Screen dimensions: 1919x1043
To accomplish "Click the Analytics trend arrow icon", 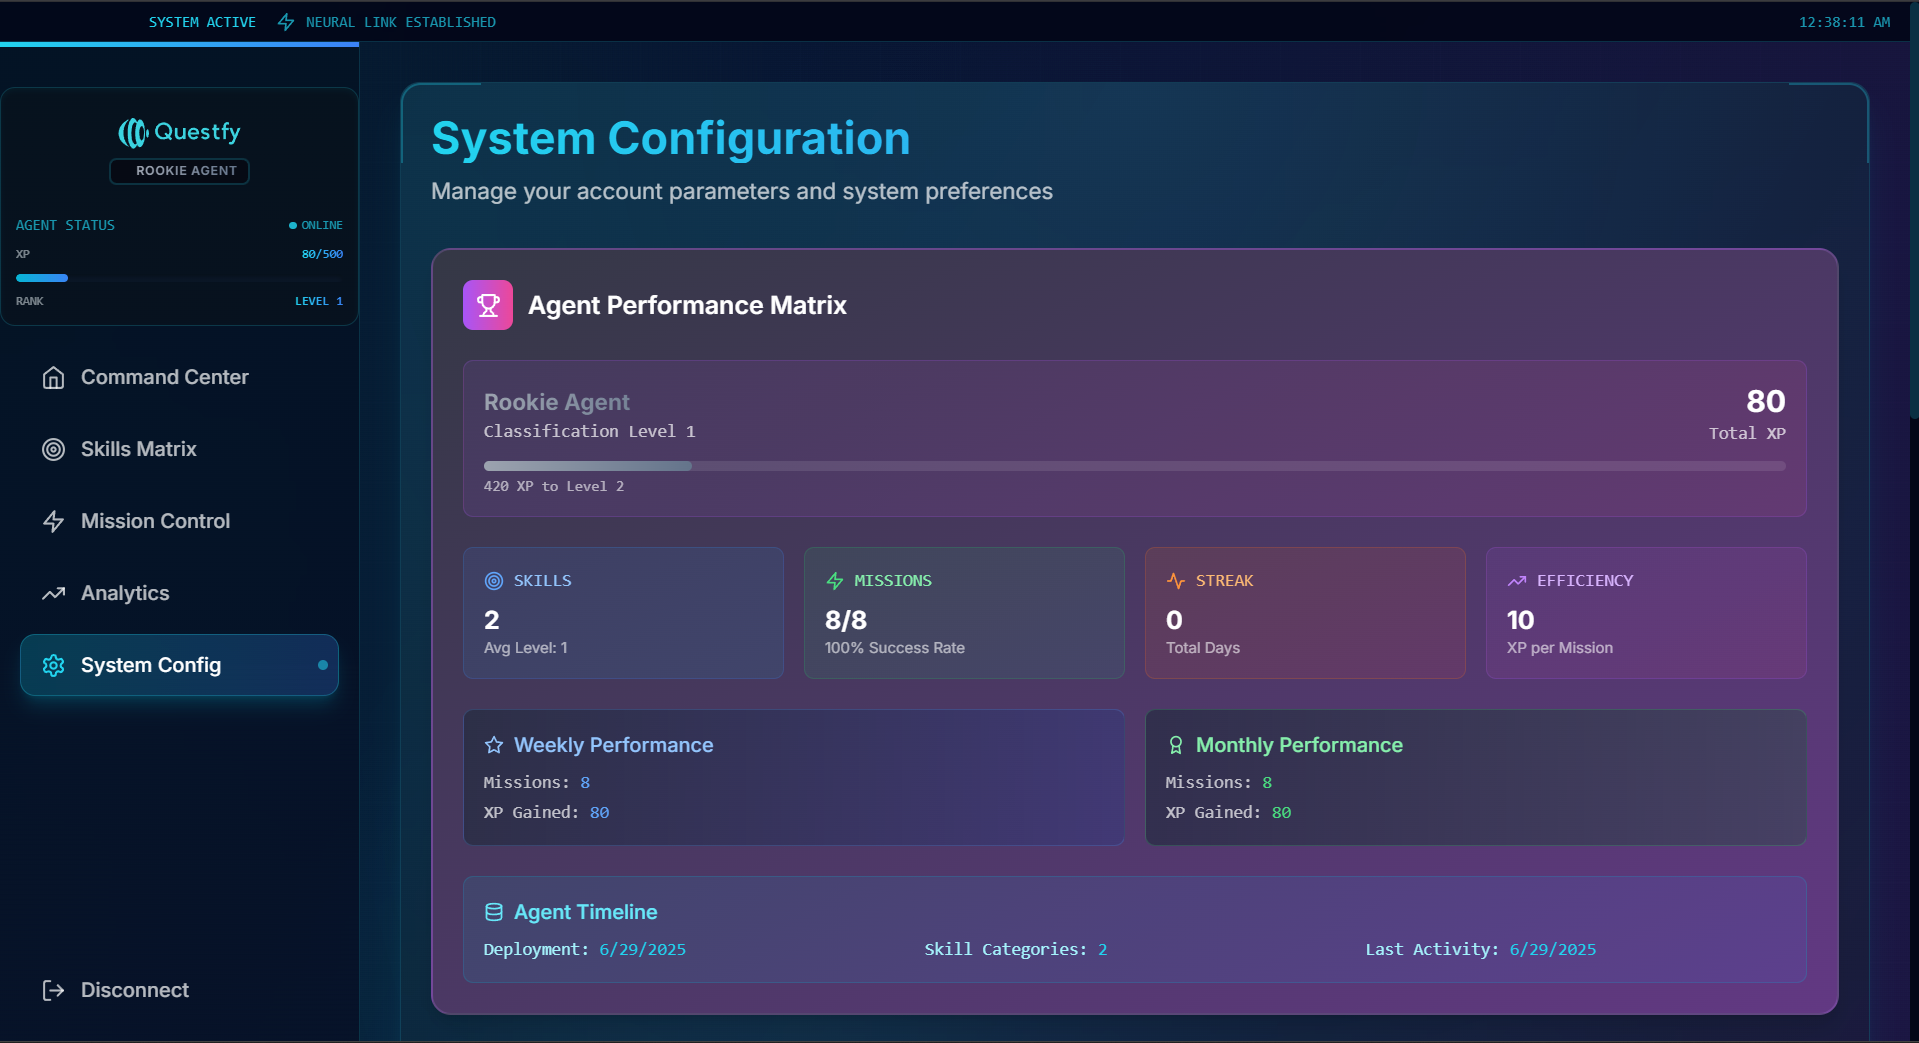I will (54, 593).
